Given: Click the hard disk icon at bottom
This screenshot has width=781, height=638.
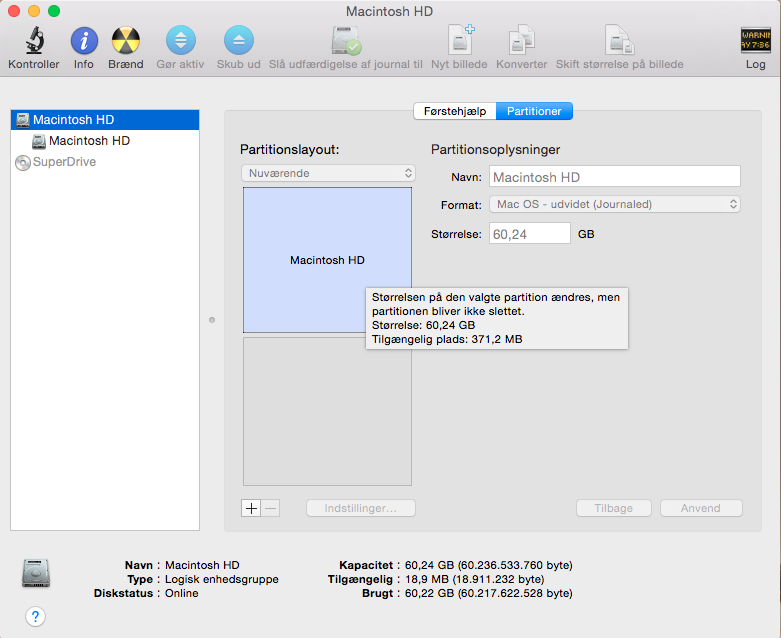Looking at the screenshot, I should click(36, 573).
